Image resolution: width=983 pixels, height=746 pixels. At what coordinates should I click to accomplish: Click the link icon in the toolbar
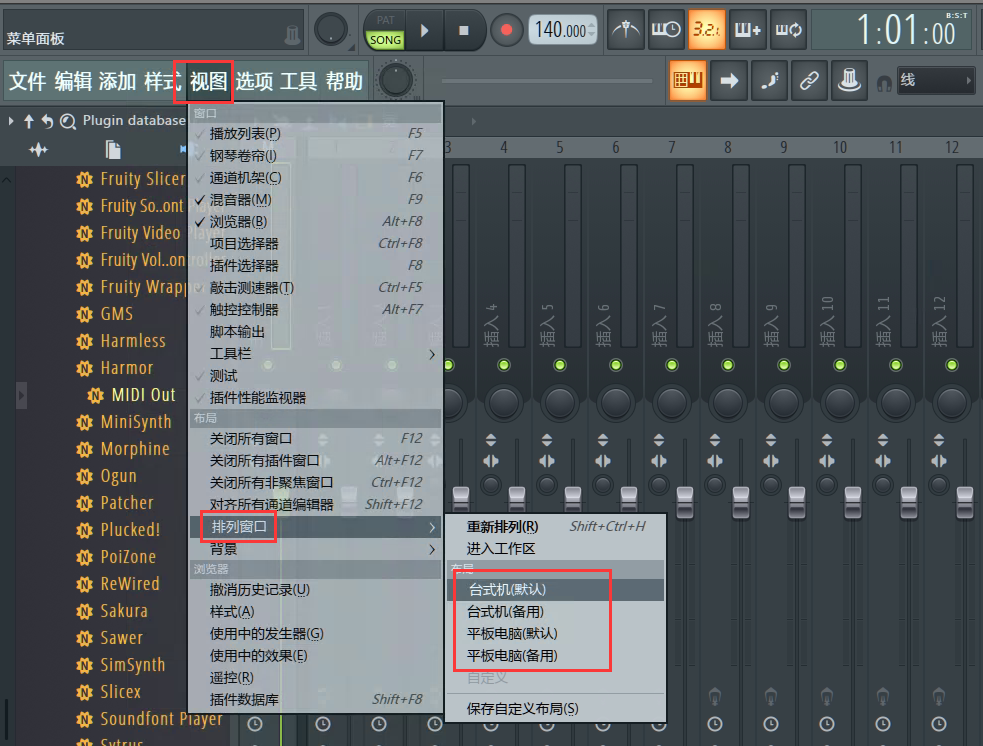808,81
